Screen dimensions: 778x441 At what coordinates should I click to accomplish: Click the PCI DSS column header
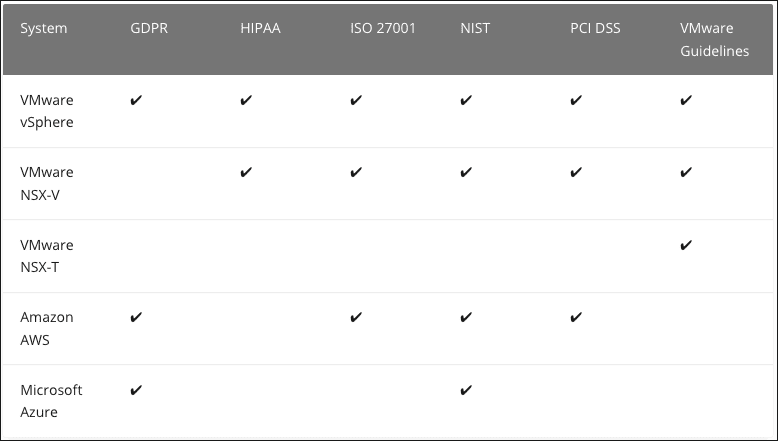[595, 28]
